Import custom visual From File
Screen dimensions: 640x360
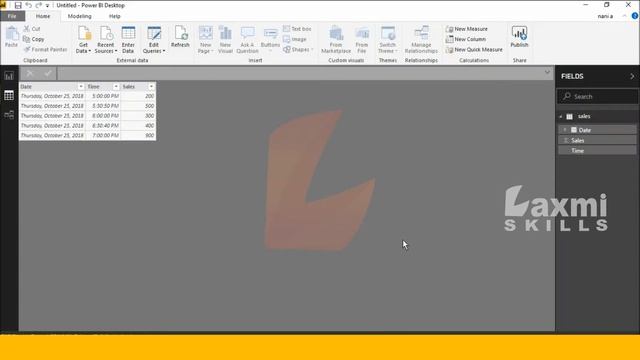[362, 40]
